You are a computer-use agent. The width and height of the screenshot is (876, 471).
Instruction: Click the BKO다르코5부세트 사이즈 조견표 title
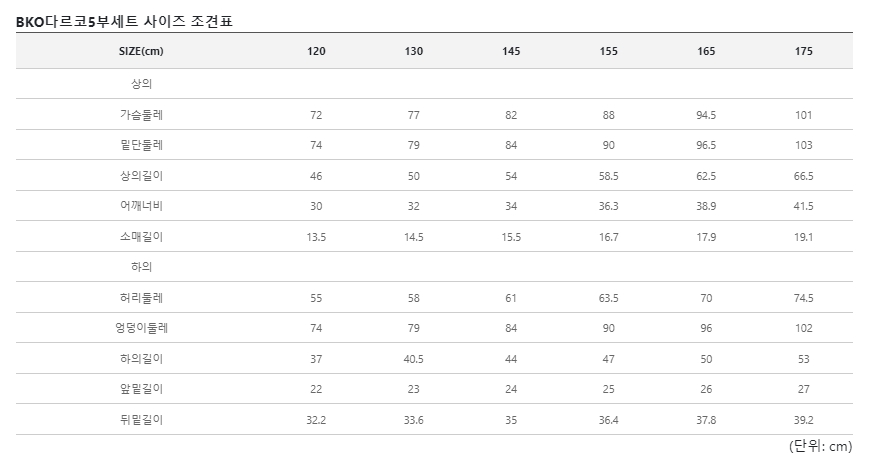coord(124,21)
